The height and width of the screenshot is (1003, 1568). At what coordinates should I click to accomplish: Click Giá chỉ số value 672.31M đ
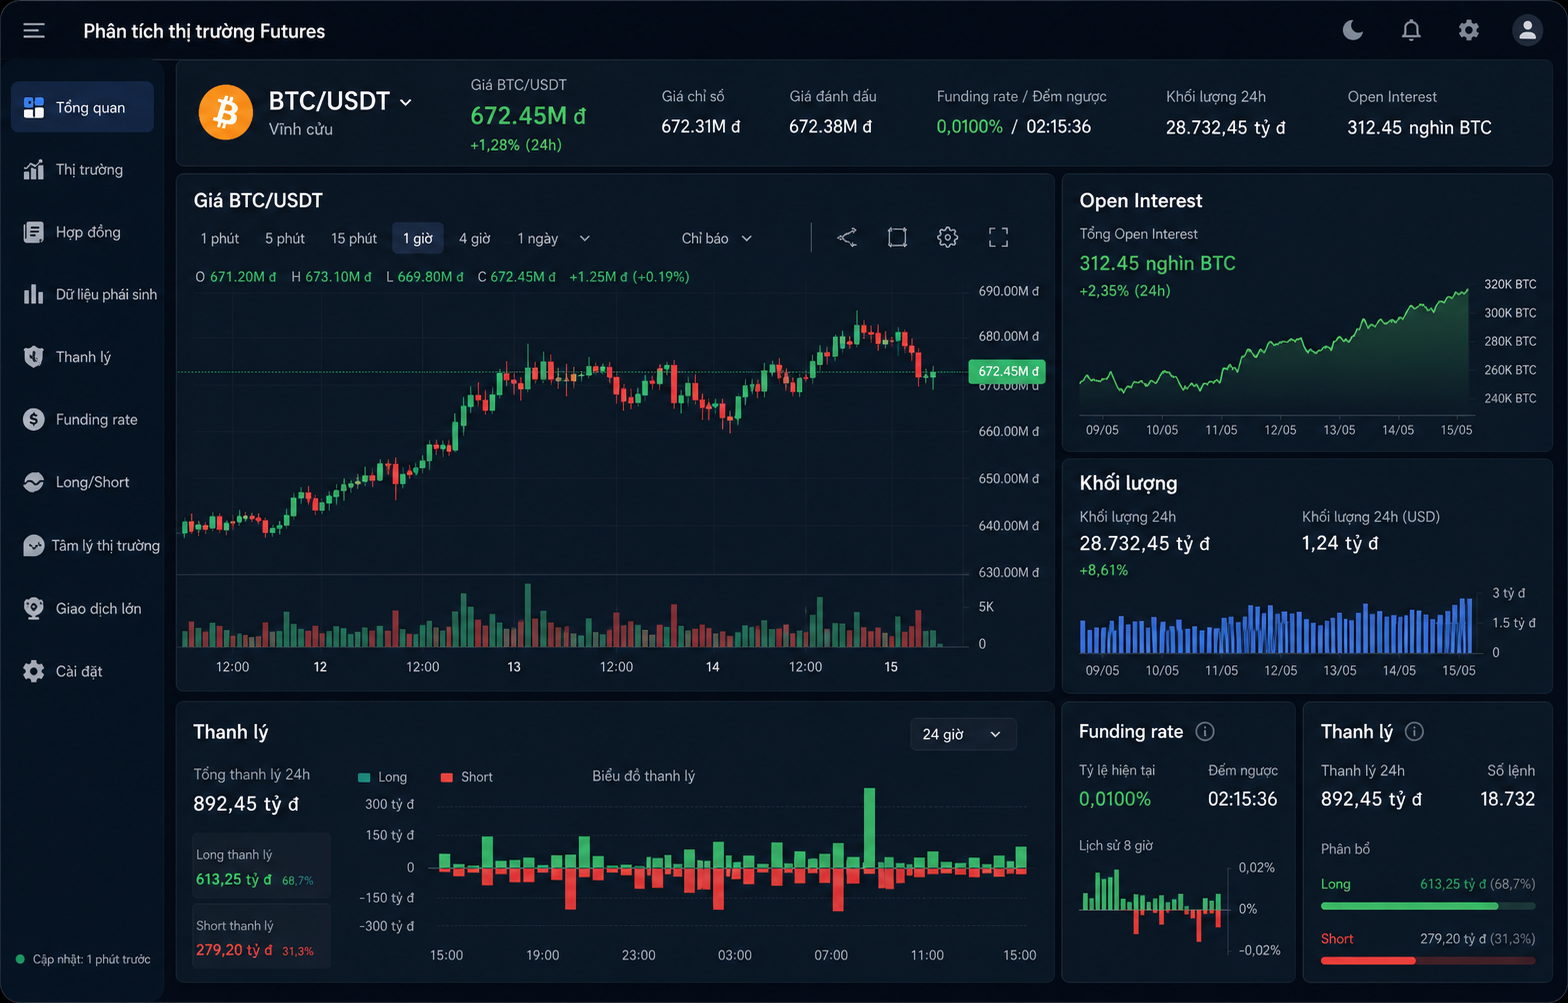click(x=700, y=127)
